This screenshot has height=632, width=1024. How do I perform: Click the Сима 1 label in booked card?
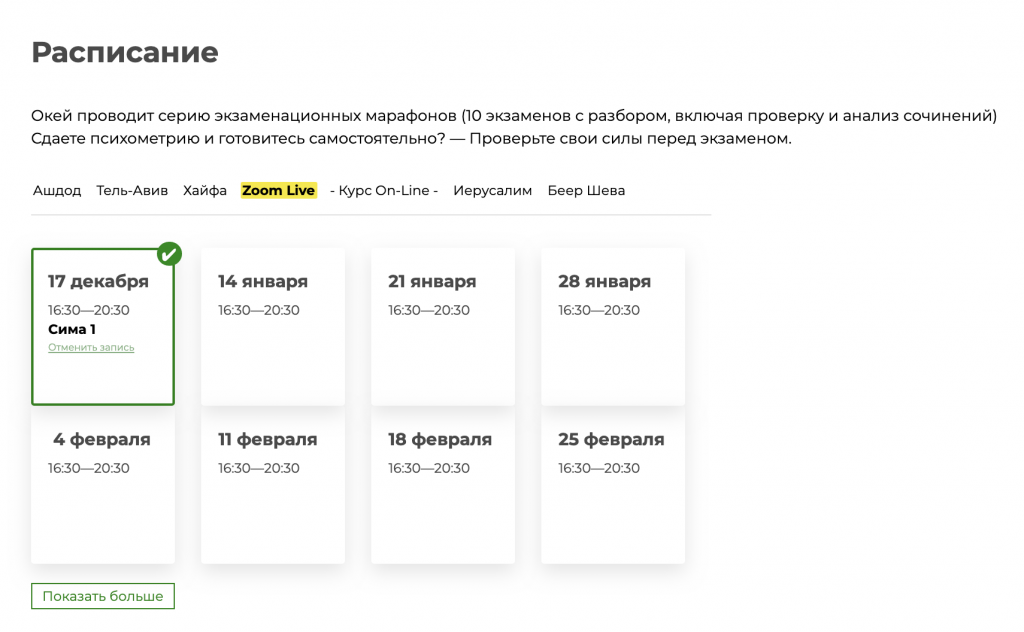tap(72, 329)
